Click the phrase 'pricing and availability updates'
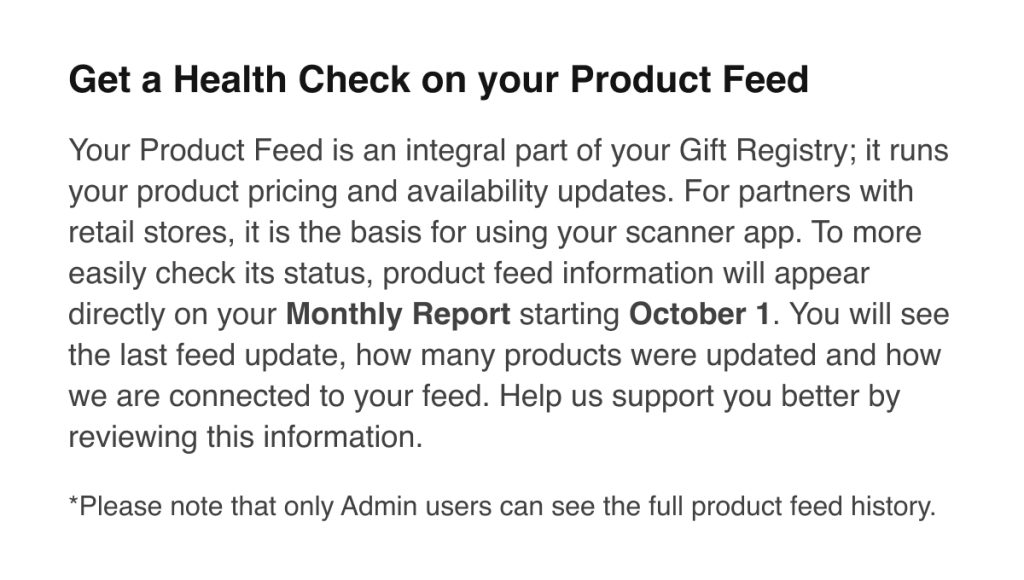 [460, 192]
